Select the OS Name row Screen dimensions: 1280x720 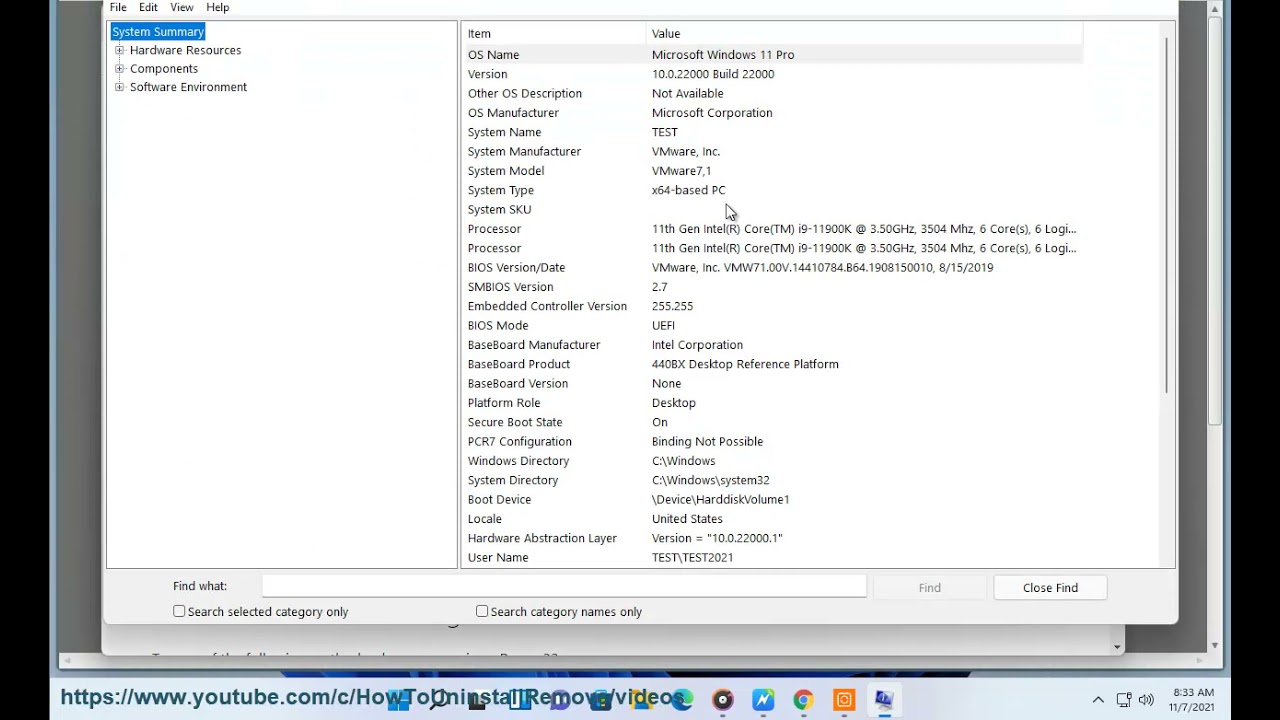coord(772,55)
